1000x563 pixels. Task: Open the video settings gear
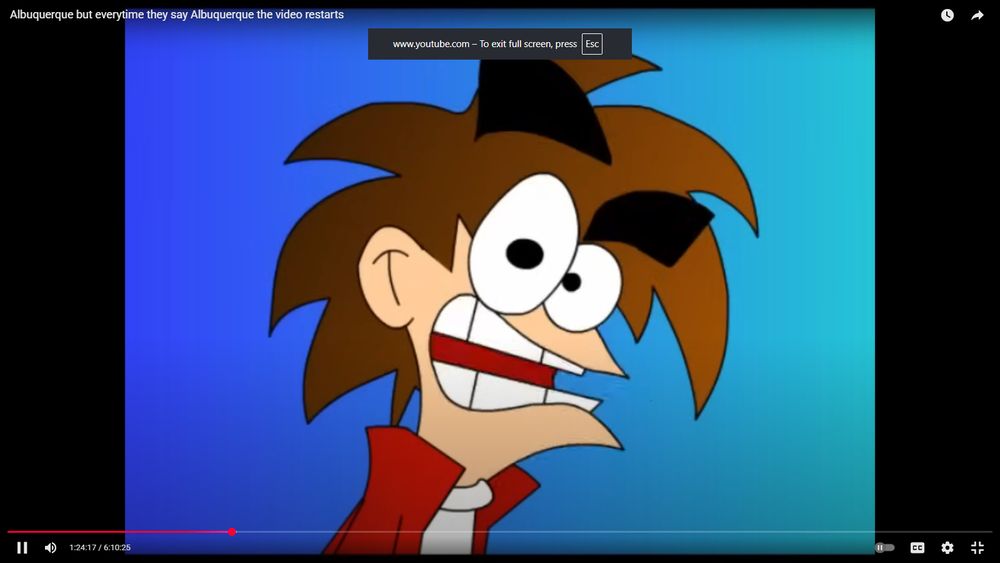point(947,548)
